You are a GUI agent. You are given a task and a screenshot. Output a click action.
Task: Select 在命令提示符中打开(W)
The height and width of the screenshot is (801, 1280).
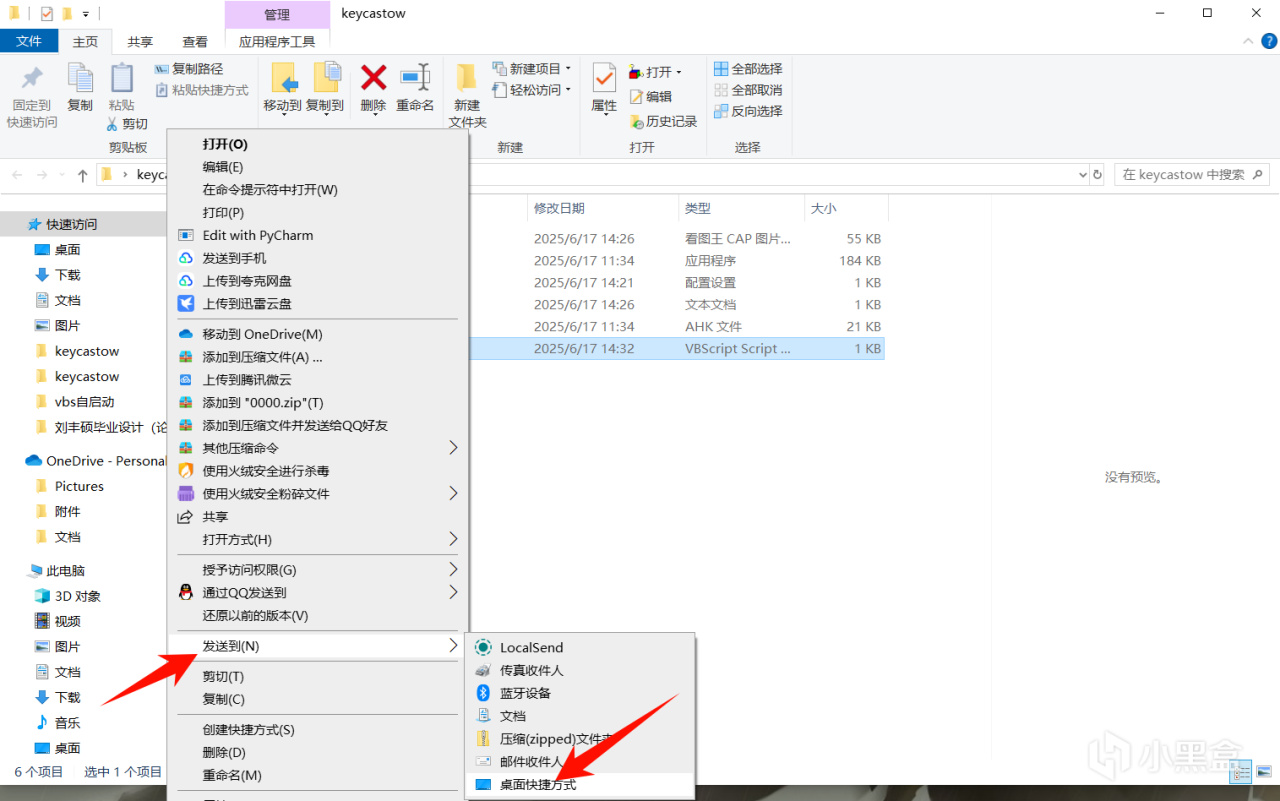[317, 190]
